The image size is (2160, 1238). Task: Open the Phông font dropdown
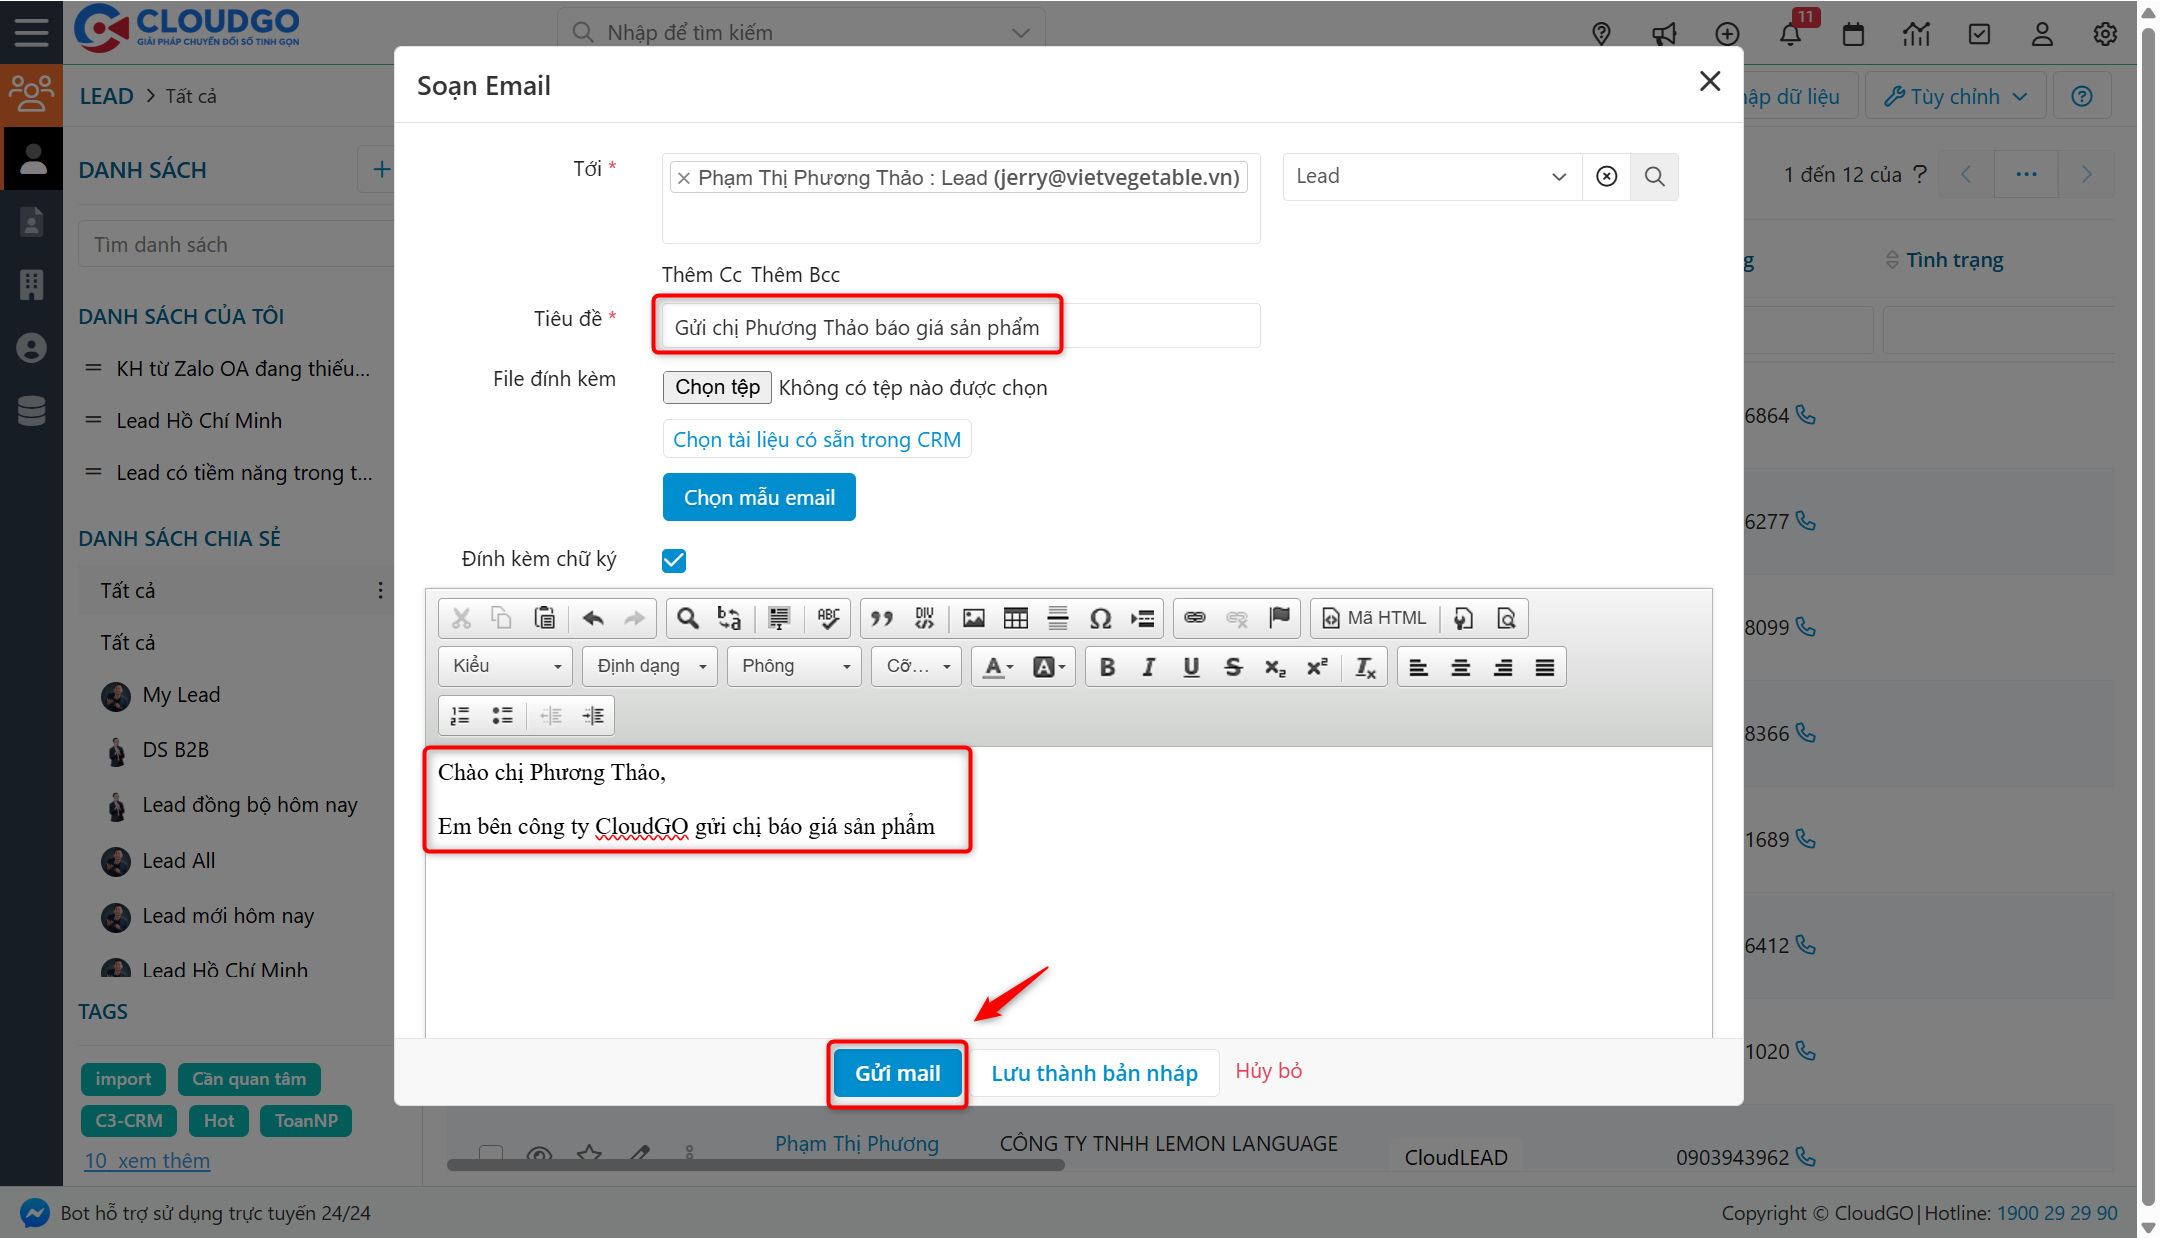[x=793, y=666]
